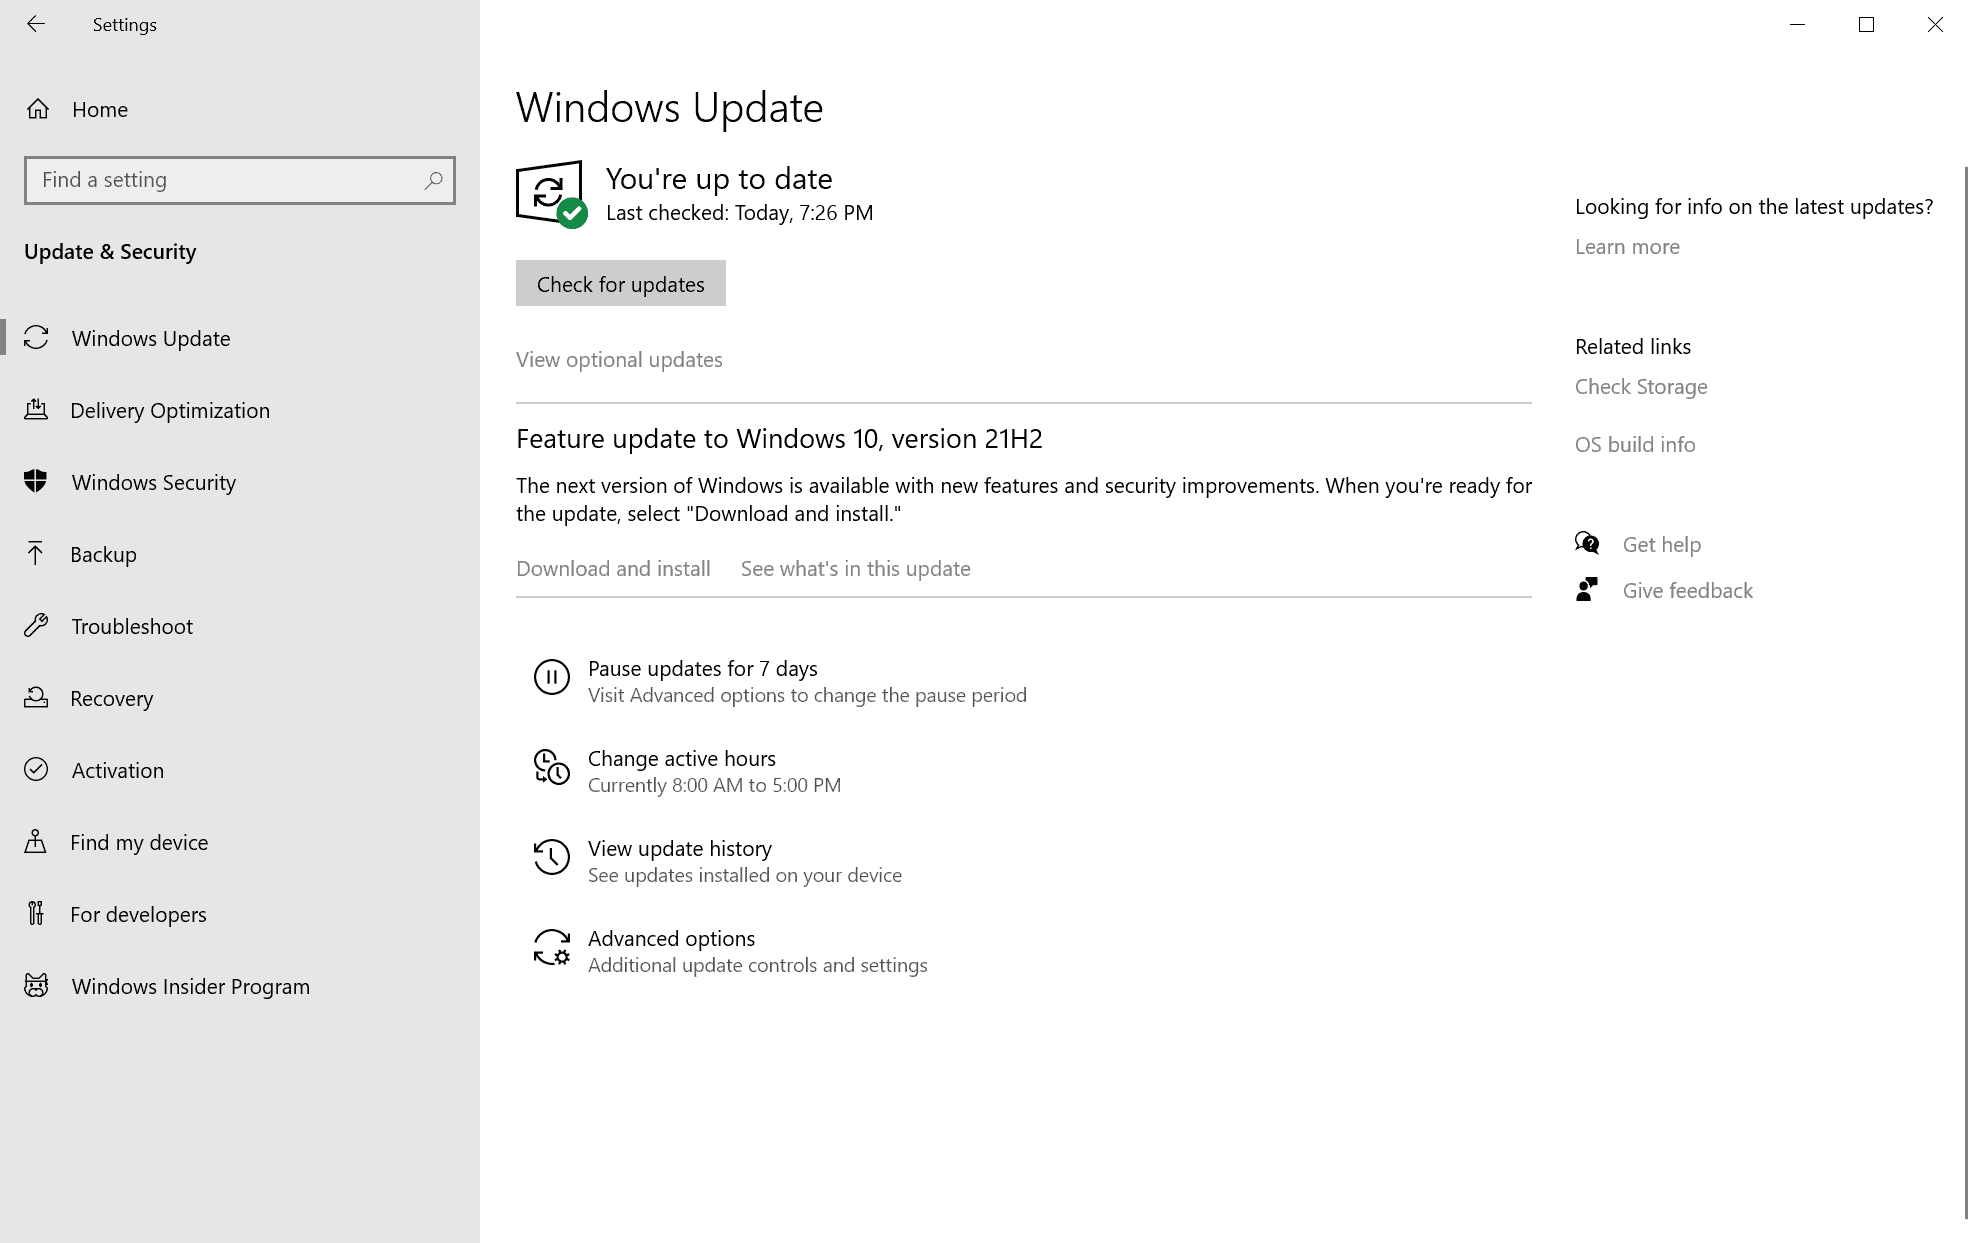The image size is (1971, 1243).
Task: Enable Windows Insider Program toggle
Action: tap(190, 985)
